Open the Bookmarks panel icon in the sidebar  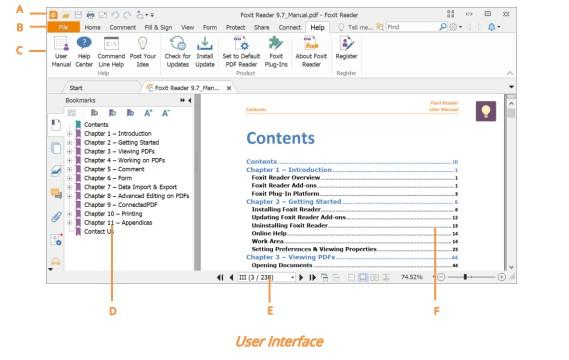coord(56,126)
